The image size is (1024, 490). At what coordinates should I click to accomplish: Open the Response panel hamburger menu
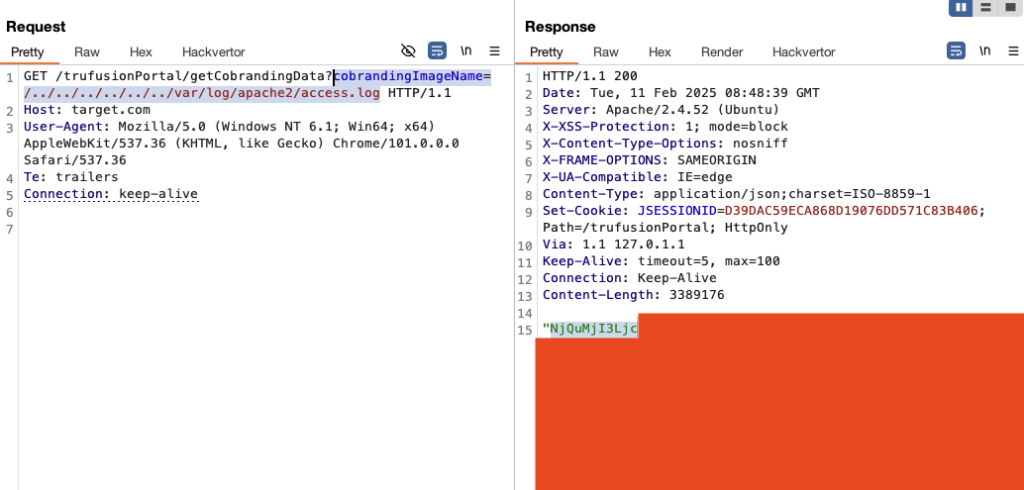click(x=1012, y=51)
